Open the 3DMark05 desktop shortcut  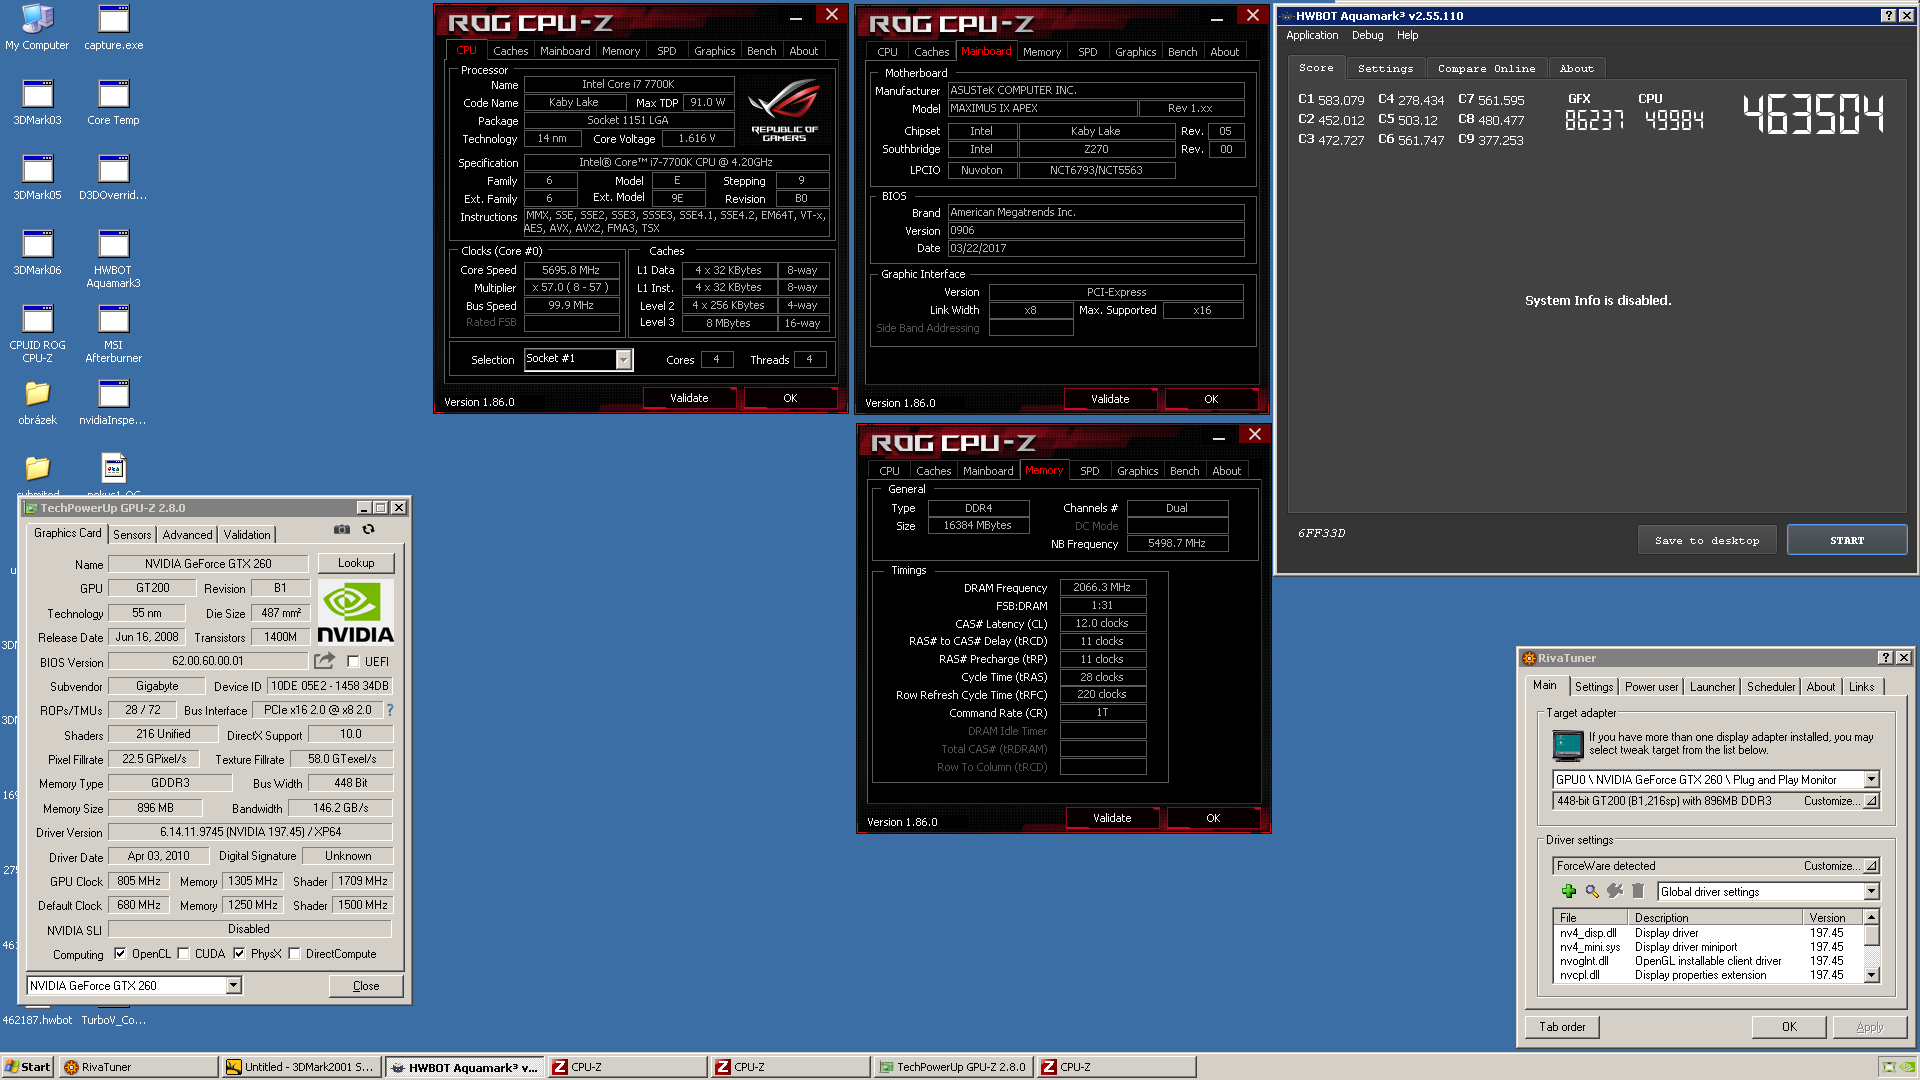click(x=37, y=177)
